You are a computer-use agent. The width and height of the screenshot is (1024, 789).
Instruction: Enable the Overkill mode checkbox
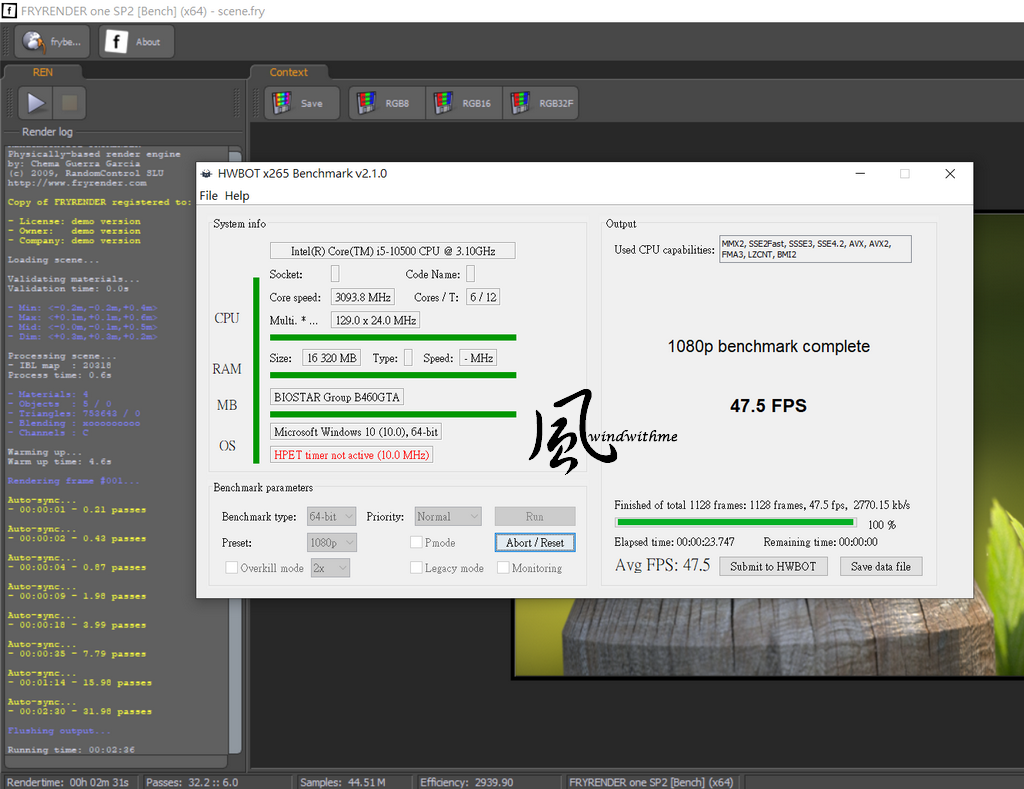231,568
